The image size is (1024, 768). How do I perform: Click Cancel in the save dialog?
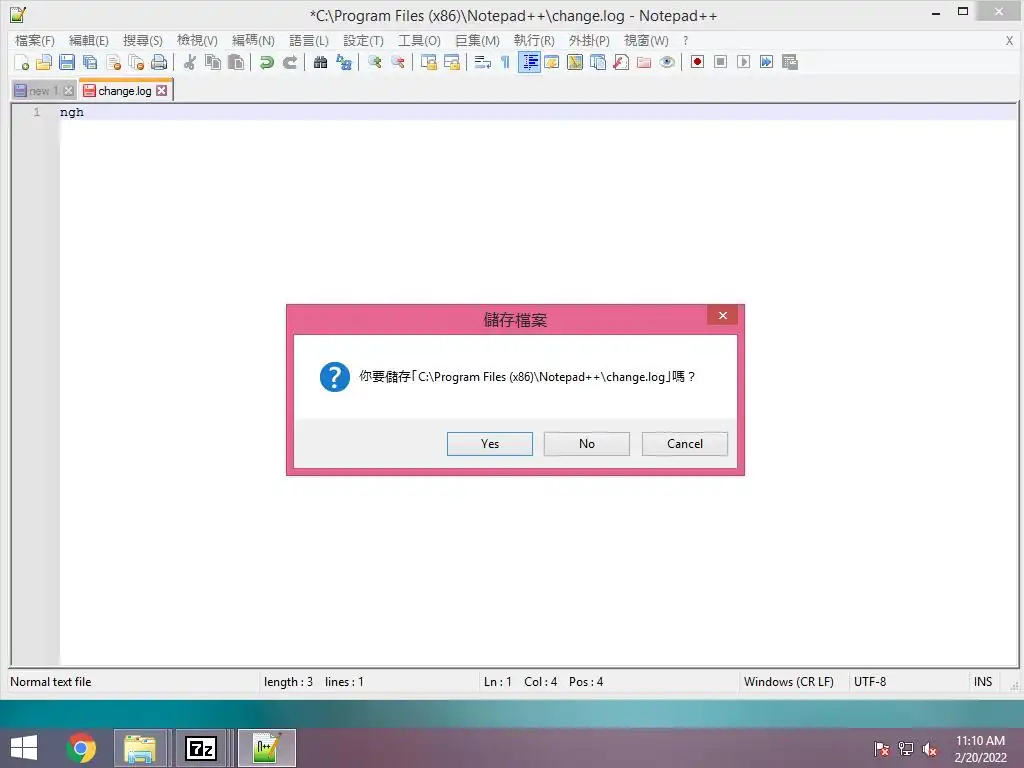click(684, 444)
